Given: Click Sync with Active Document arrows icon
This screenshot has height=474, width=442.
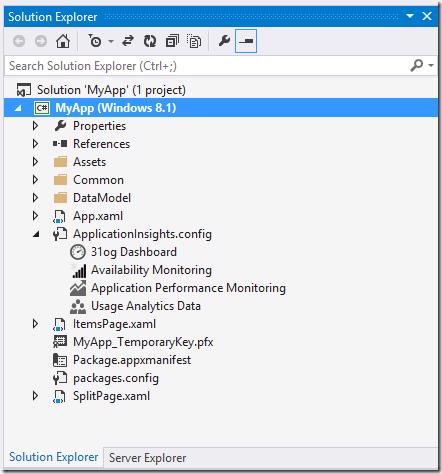Looking at the screenshot, I should [x=128, y=41].
